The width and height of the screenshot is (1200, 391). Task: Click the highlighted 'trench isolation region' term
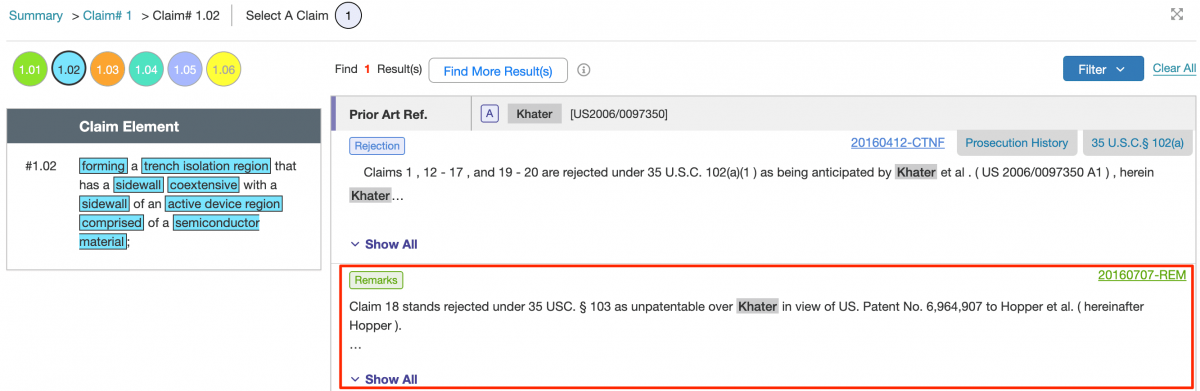click(x=206, y=166)
